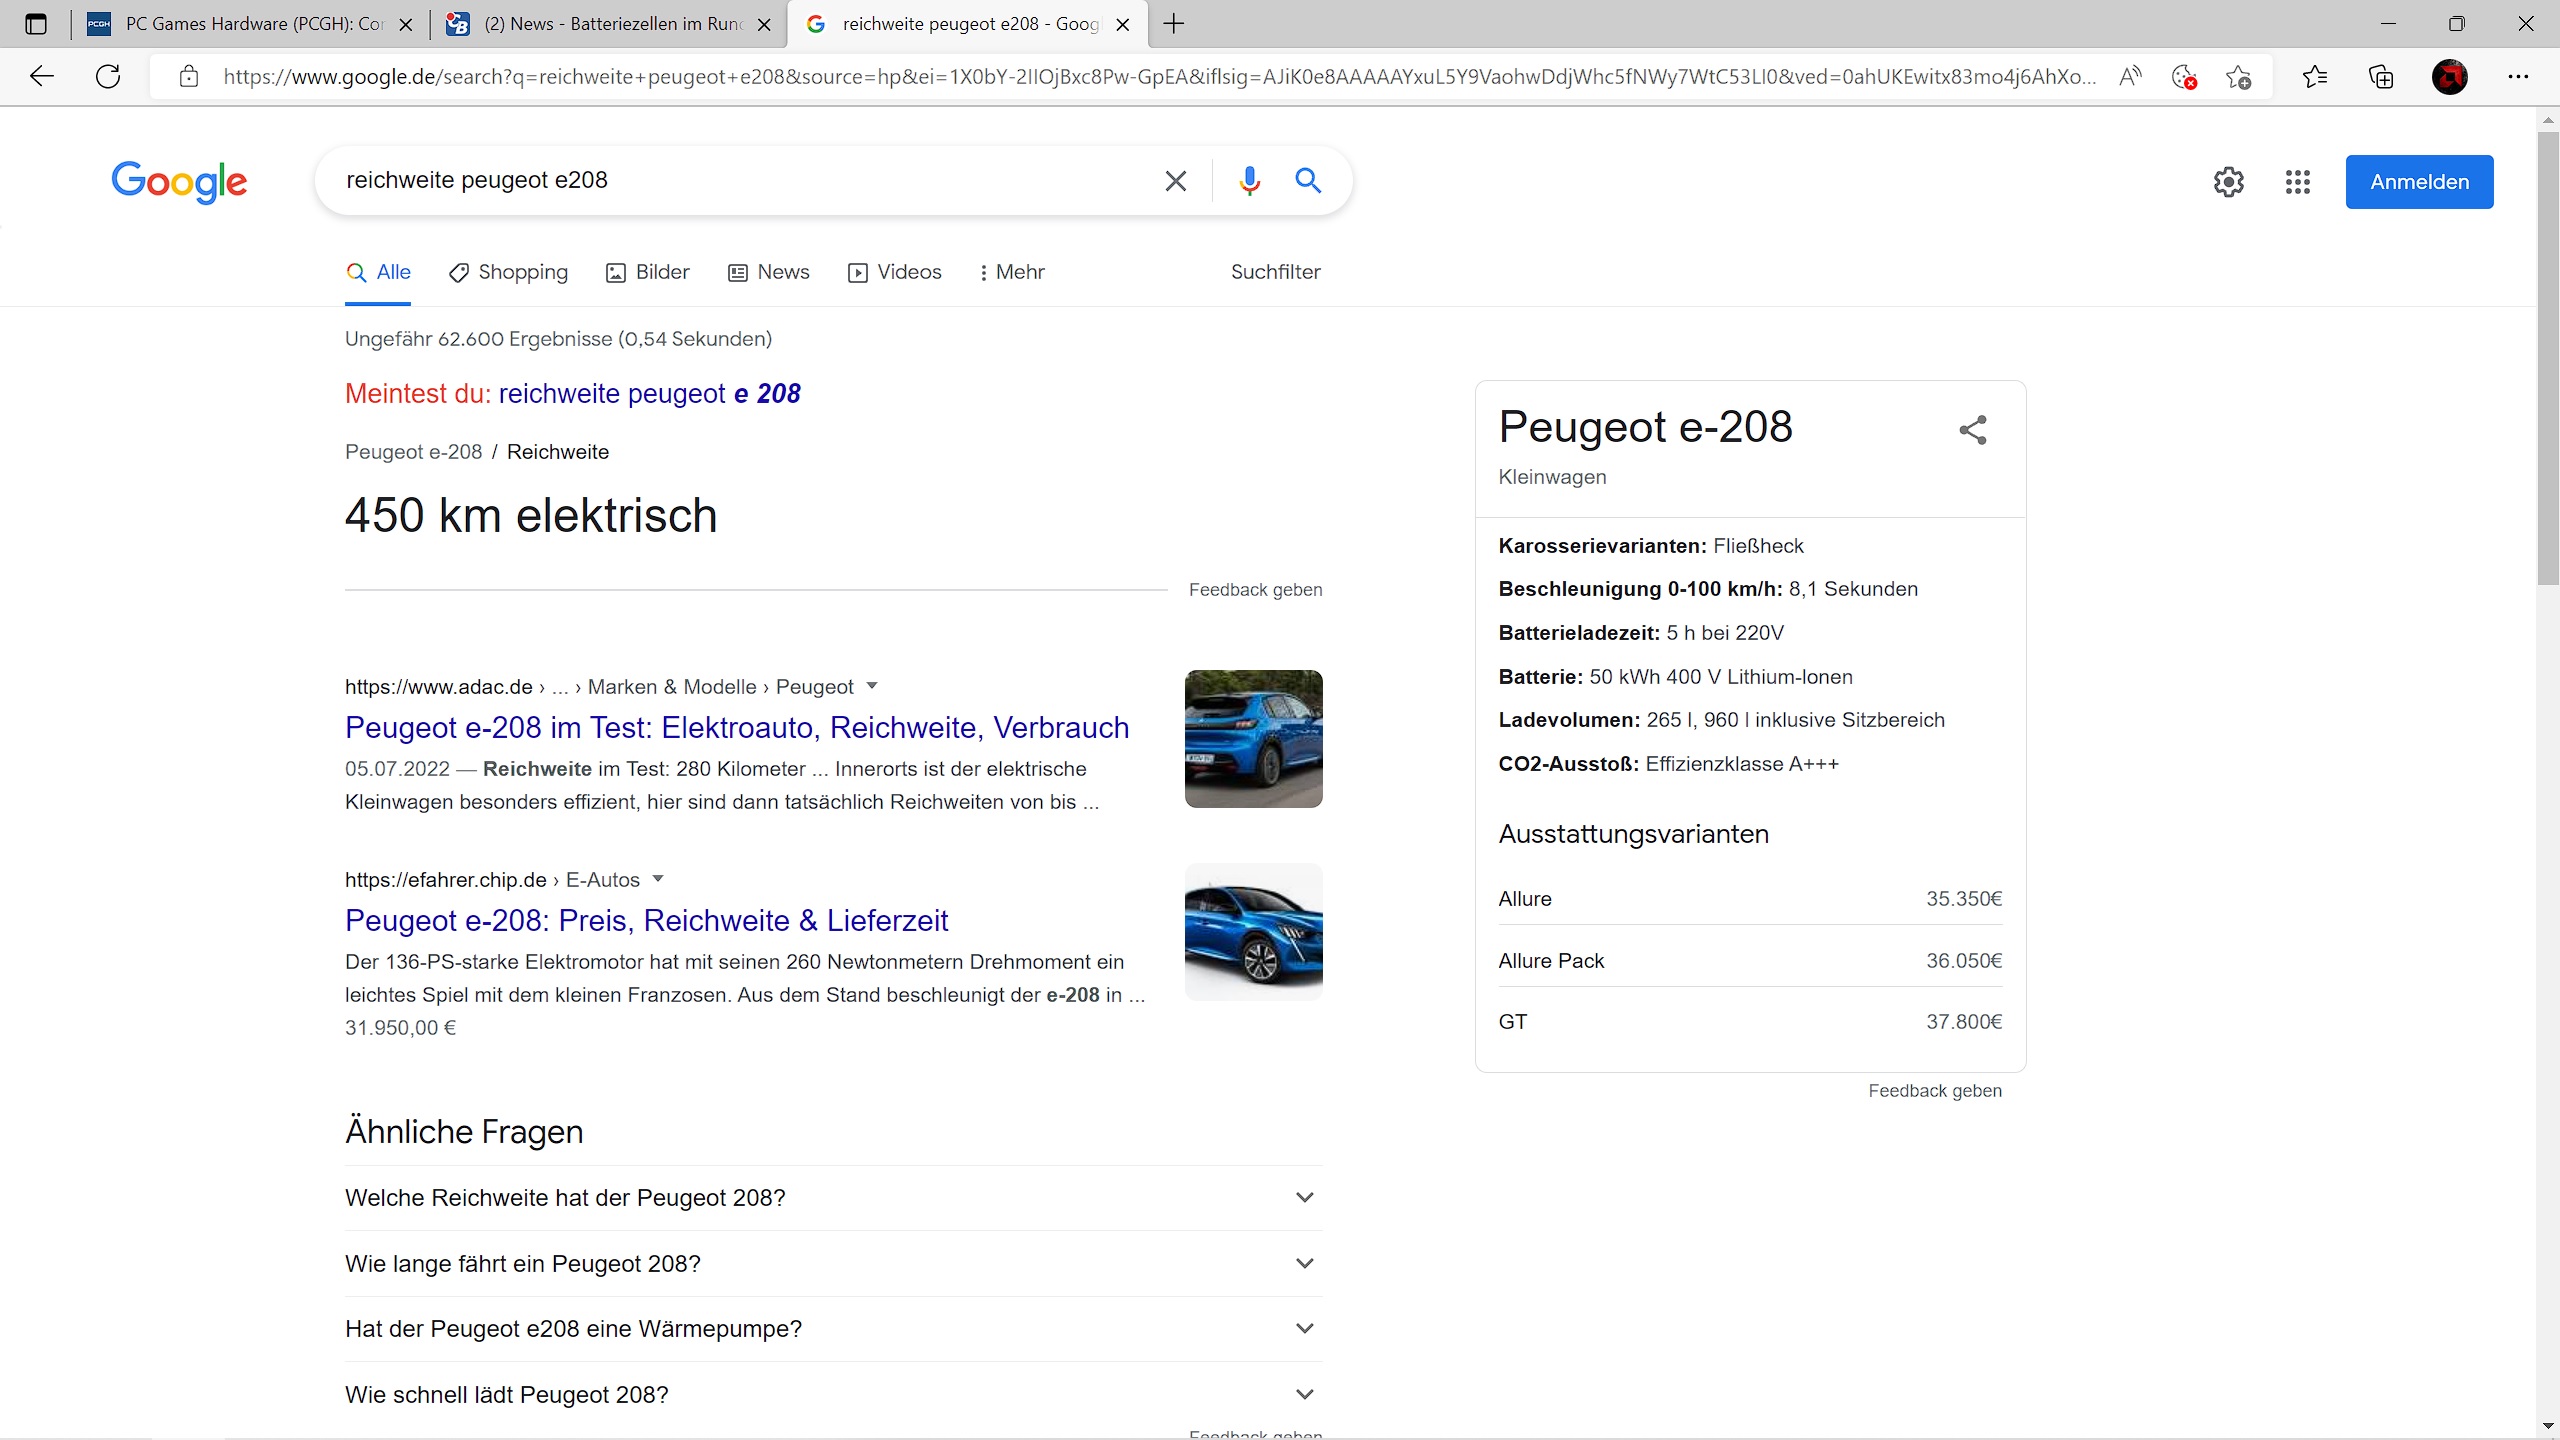The width and height of the screenshot is (2560, 1440).
Task: Open 'Peugeot e-208 im Test' ADAC link
Action: coord(737,727)
